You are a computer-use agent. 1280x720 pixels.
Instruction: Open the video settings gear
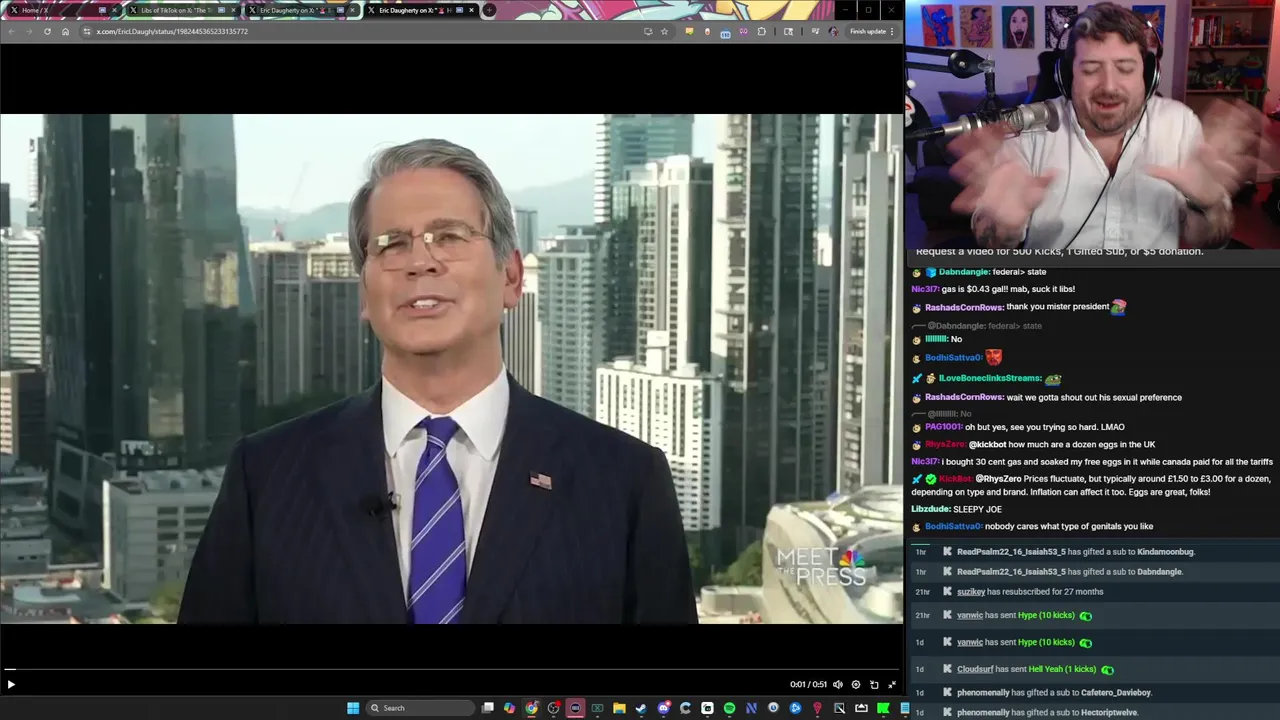[x=856, y=684]
